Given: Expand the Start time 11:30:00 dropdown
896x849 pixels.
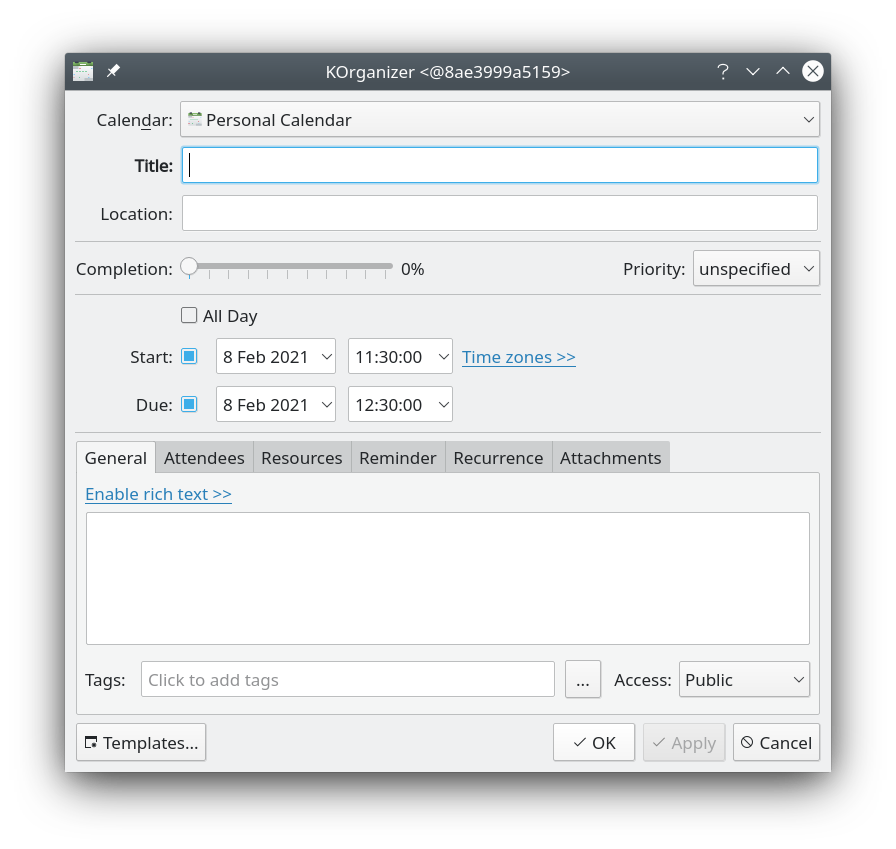Looking at the screenshot, I should point(400,356).
